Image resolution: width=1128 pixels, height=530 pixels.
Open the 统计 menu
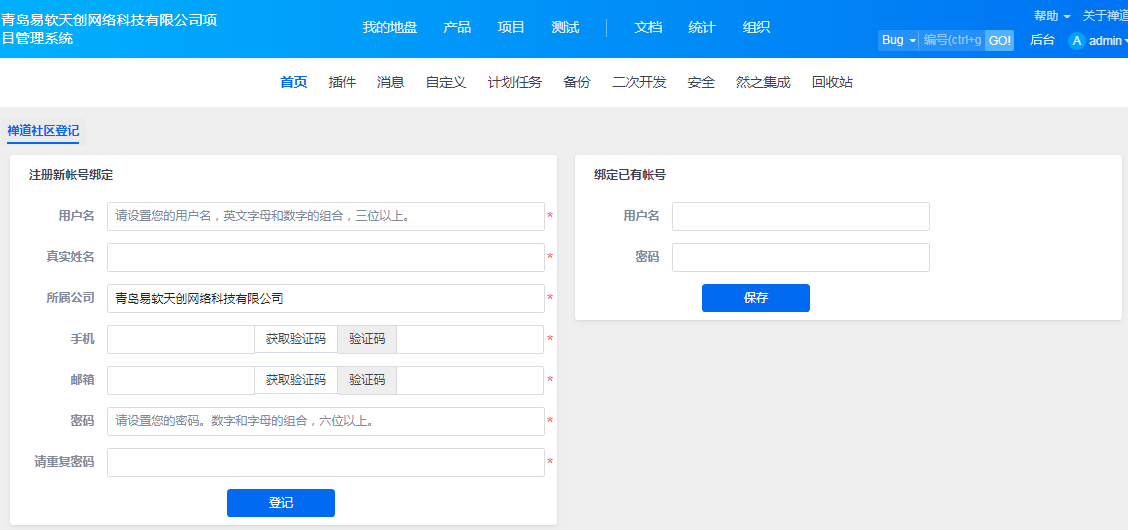[701, 27]
